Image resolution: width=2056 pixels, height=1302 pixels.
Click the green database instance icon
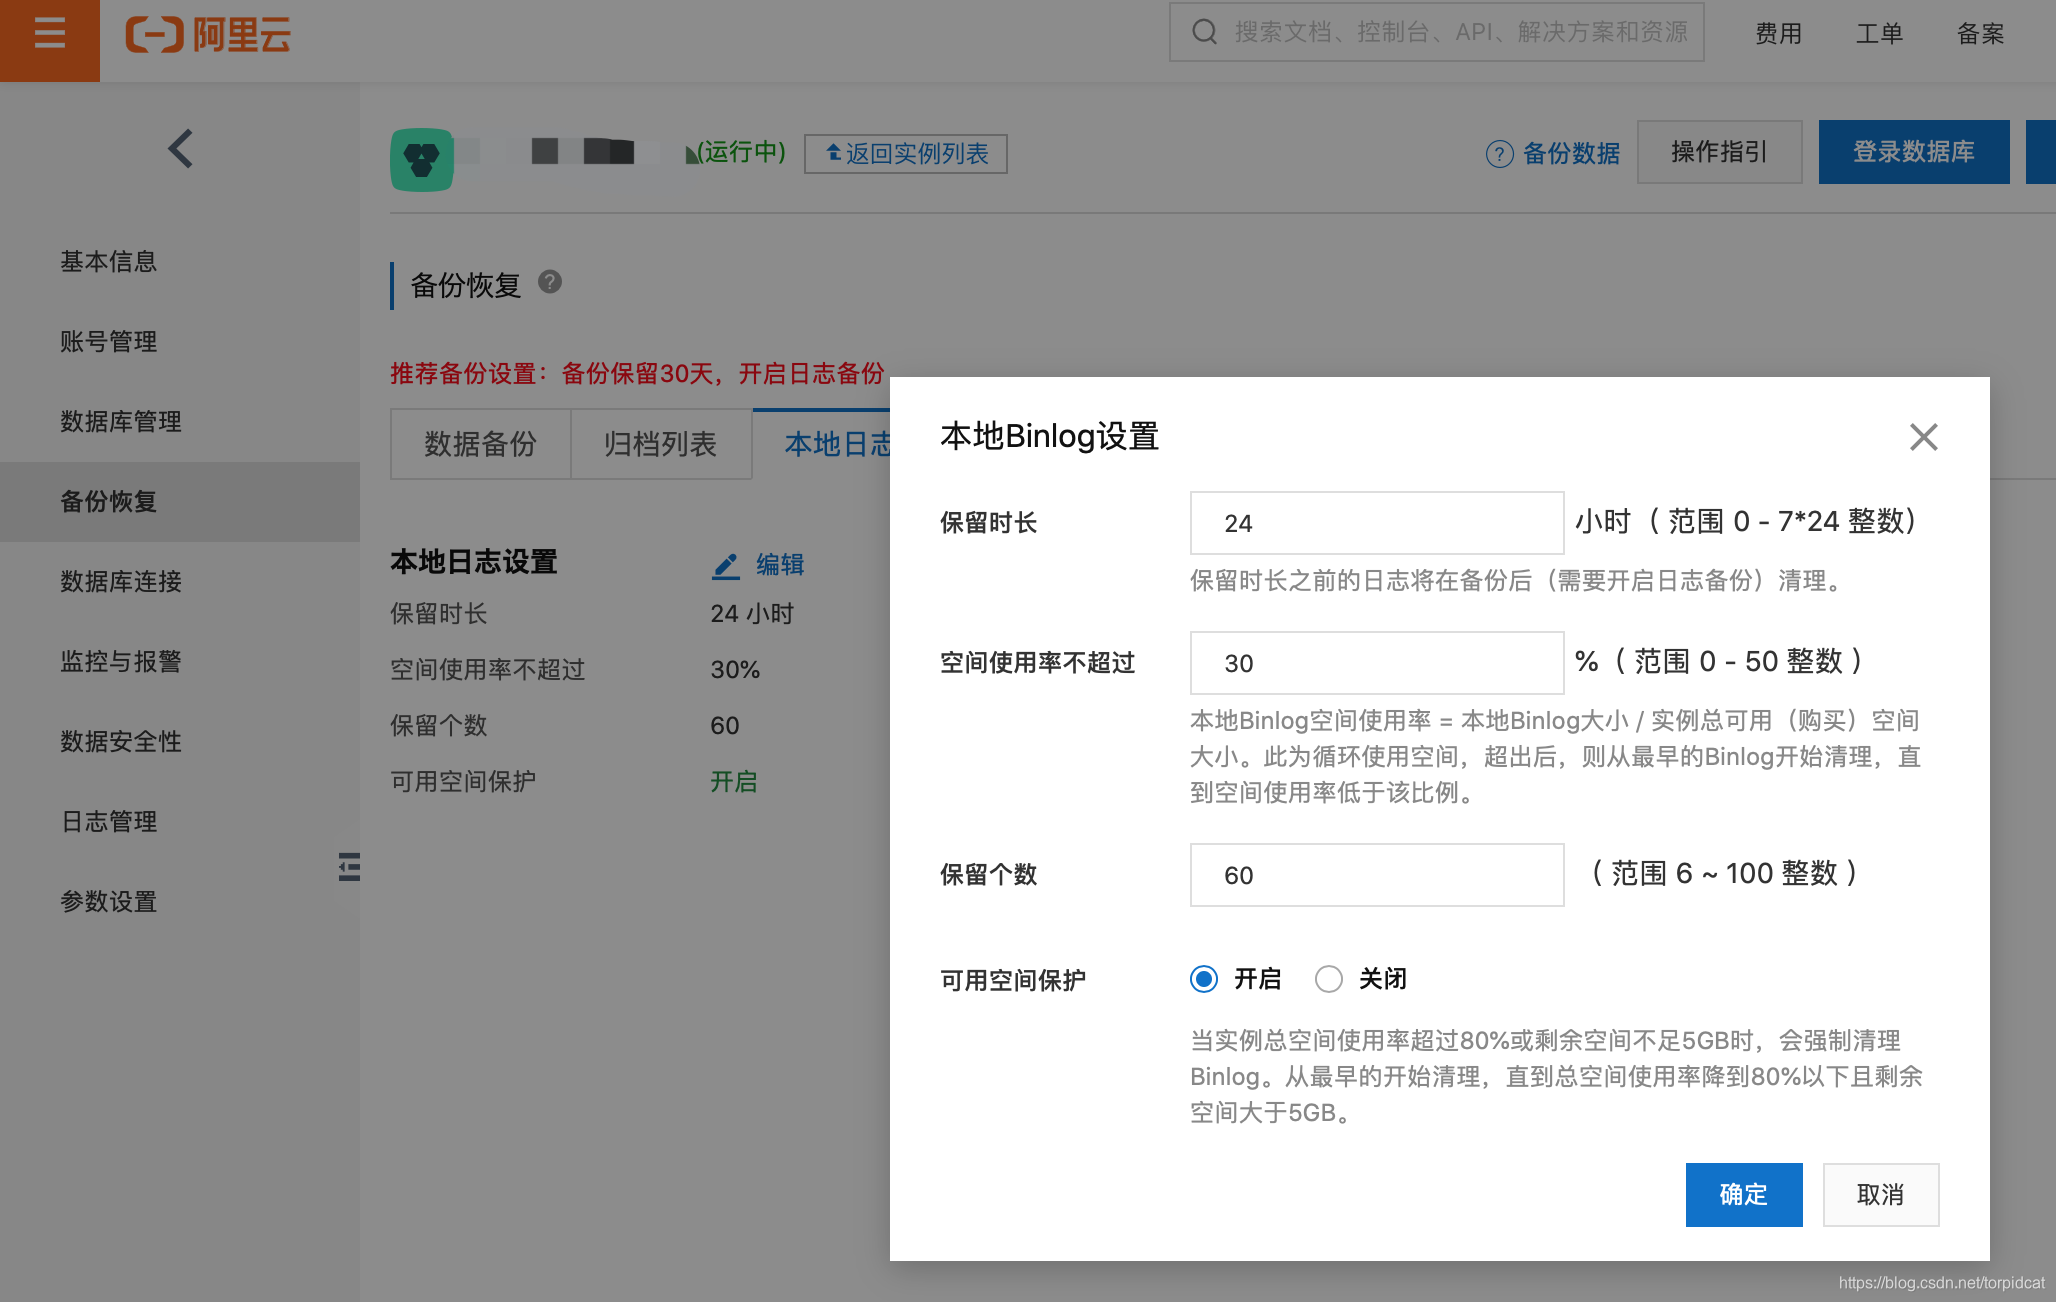pos(421,158)
